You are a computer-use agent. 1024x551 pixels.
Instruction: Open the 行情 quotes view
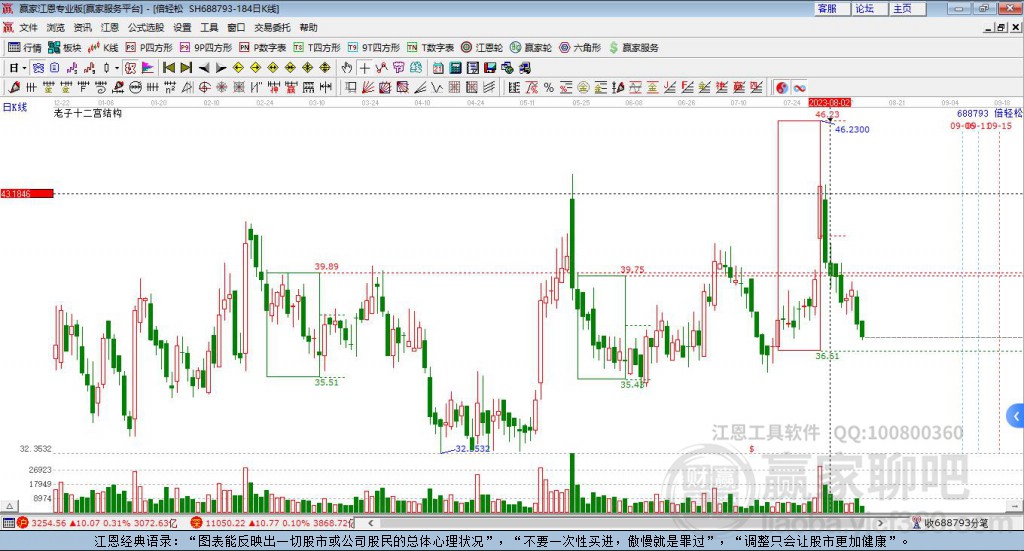[24, 48]
